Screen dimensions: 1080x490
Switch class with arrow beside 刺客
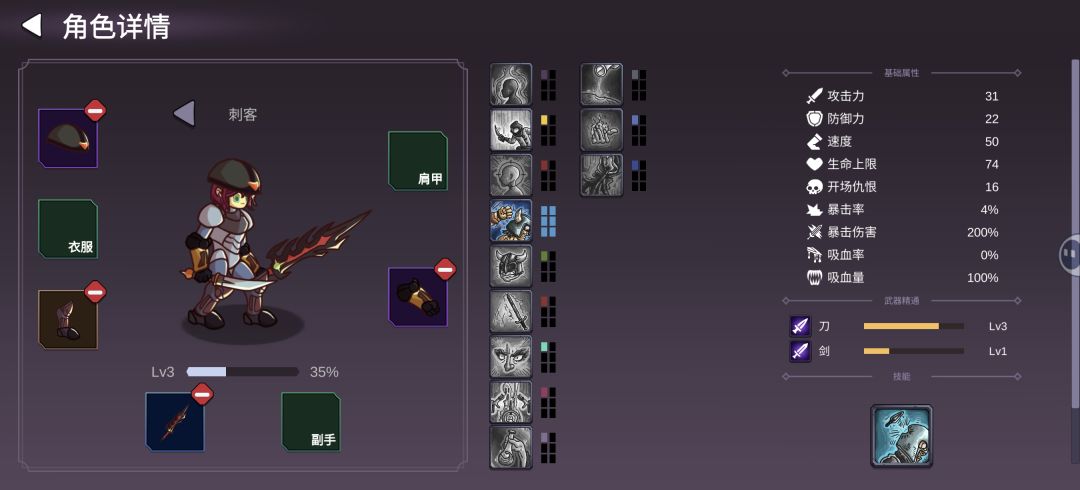(x=184, y=114)
